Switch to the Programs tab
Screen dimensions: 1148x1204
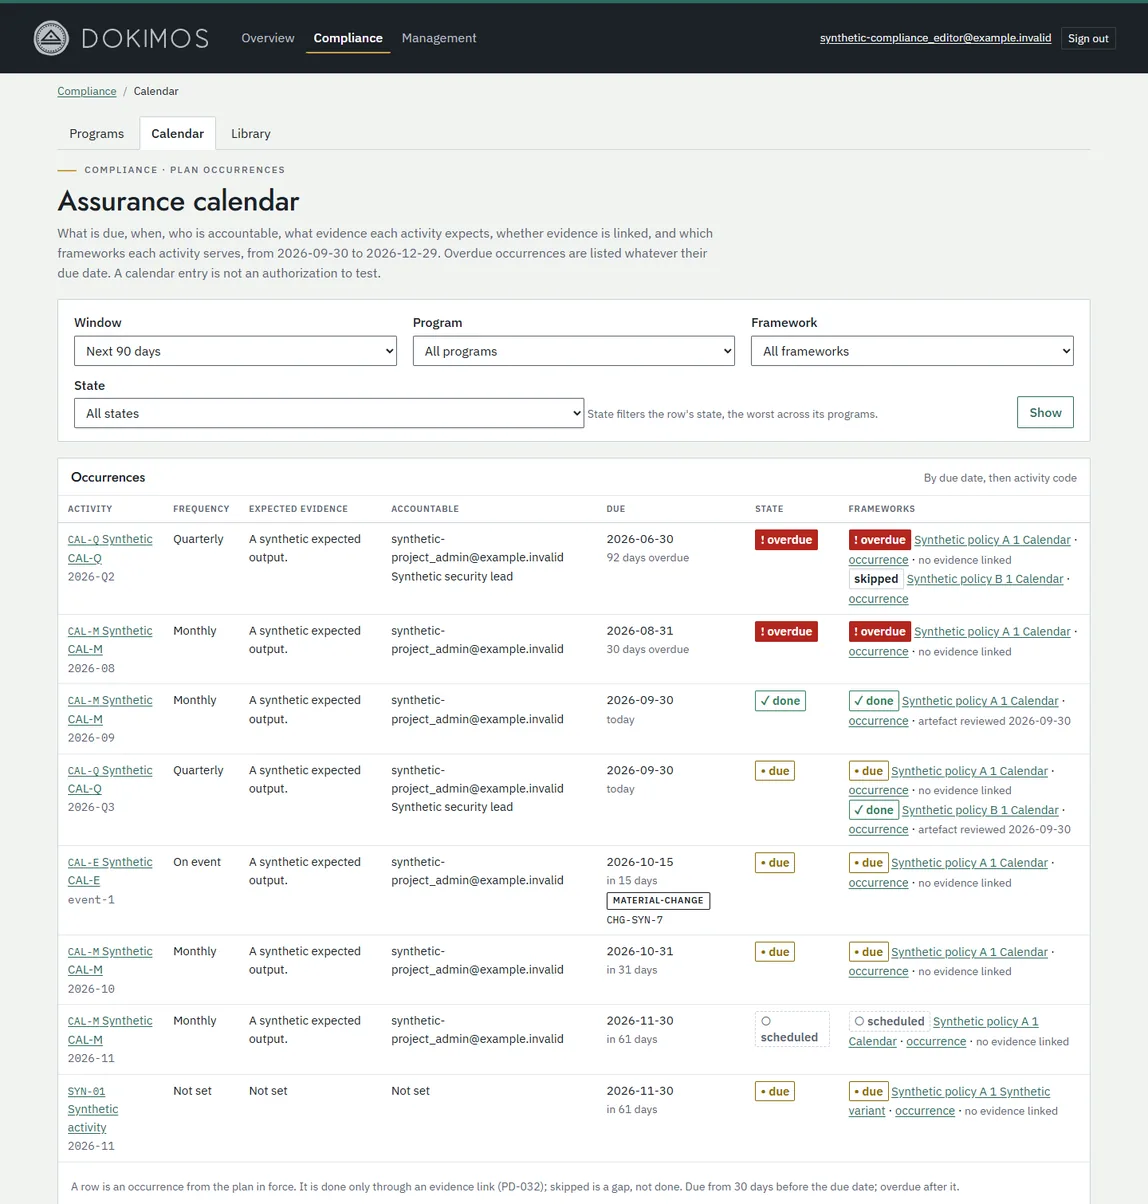[x=97, y=134]
